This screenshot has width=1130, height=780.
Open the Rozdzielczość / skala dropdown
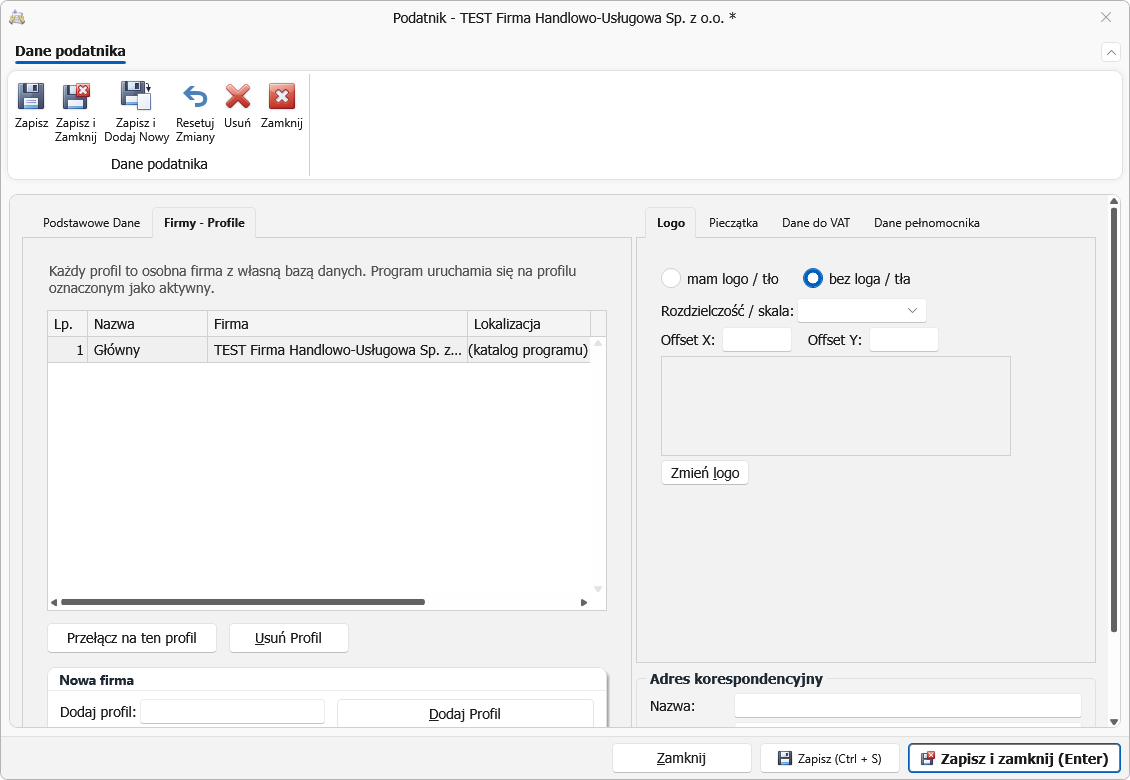(x=861, y=311)
